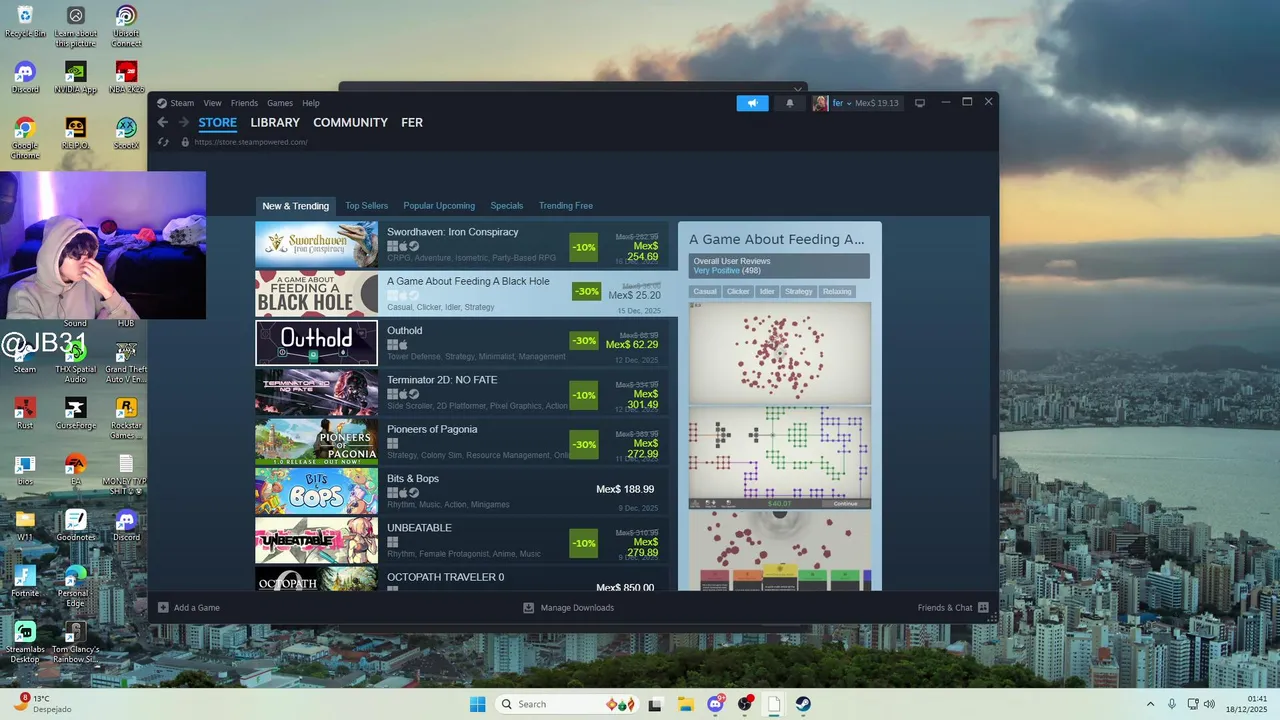
Task: Select the Trending Free tab
Action: tap(566, 206)
